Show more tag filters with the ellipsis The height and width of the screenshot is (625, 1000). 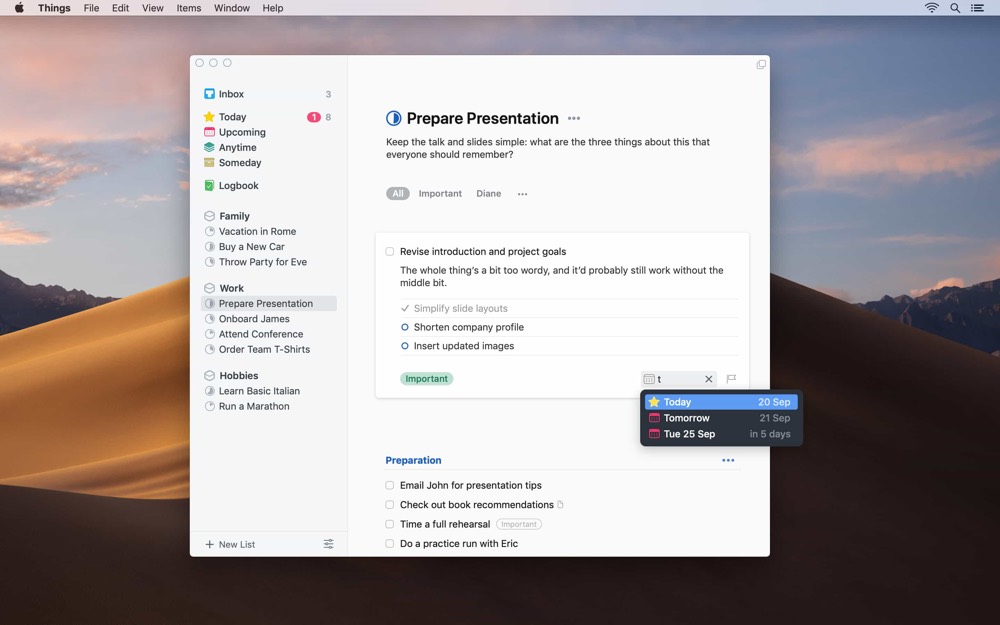(x=522, y=194)
